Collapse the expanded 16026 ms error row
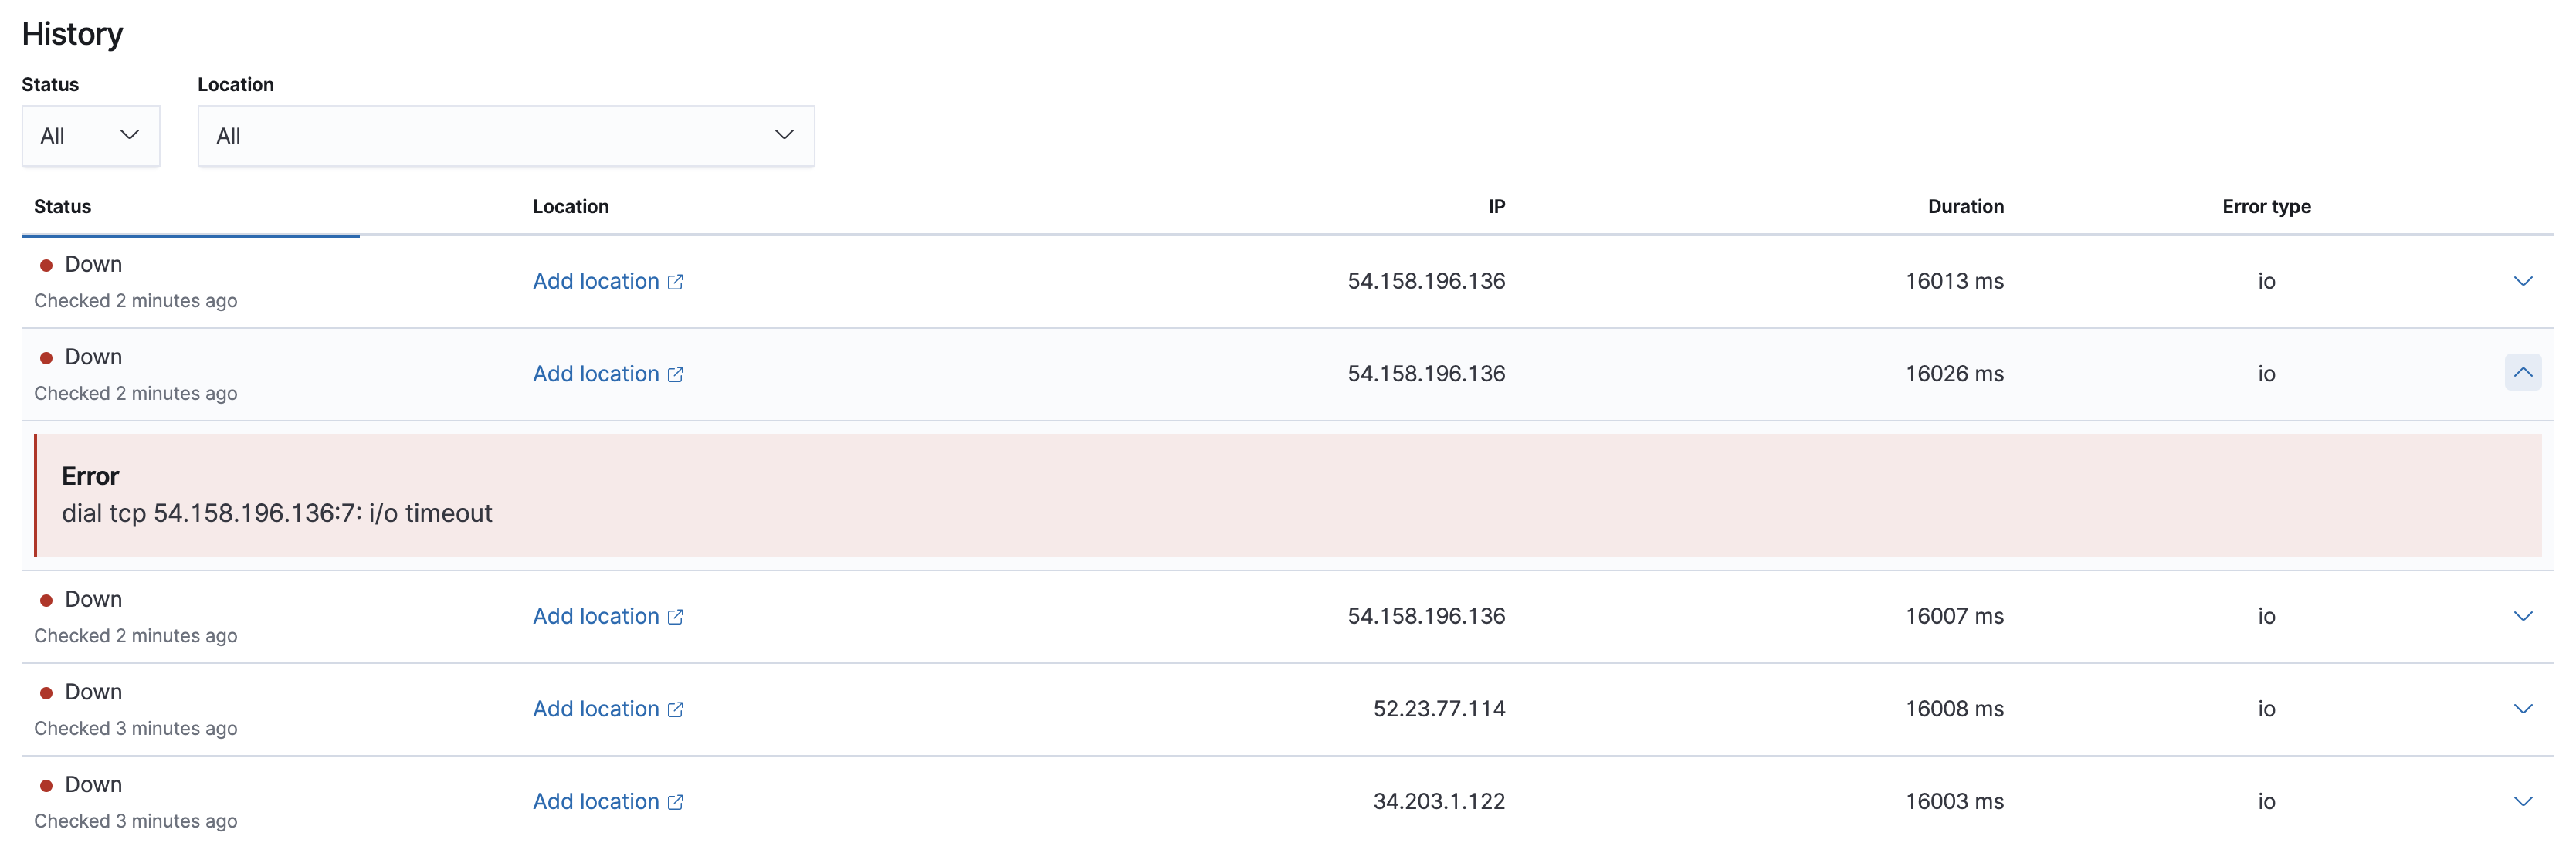 tap(2522, 373)
